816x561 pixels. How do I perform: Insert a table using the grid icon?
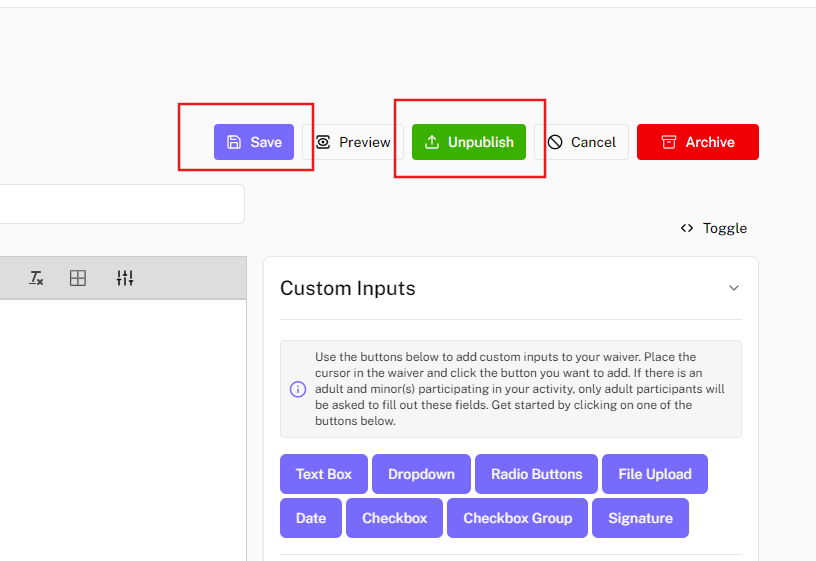point(78,278)
